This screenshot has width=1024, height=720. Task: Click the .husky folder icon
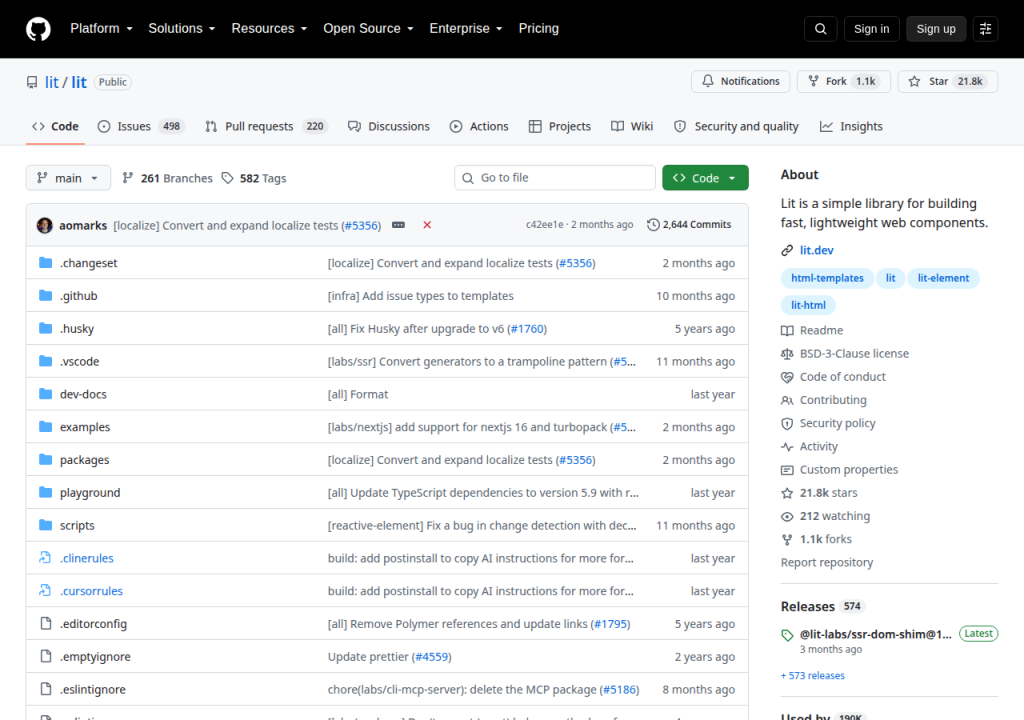(x=45, y=328)
